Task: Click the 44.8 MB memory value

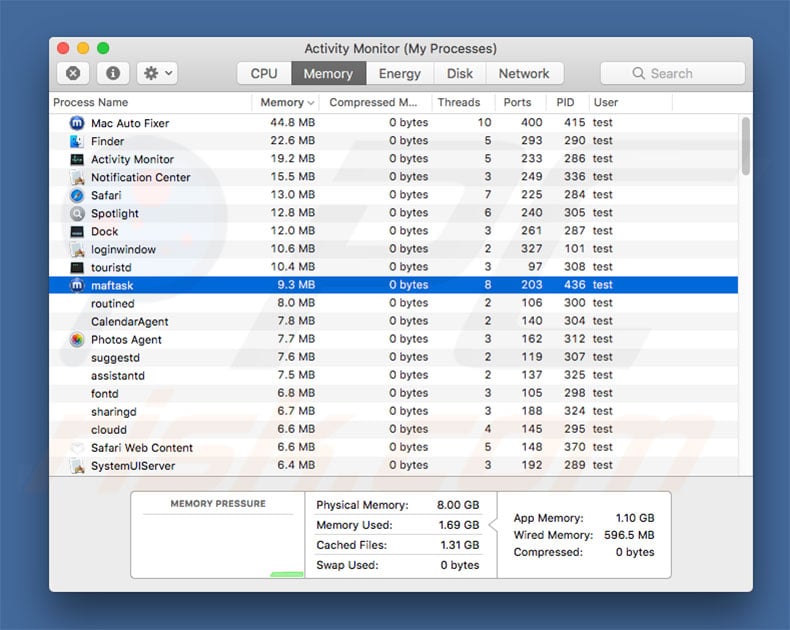Action: pos(293,122)
